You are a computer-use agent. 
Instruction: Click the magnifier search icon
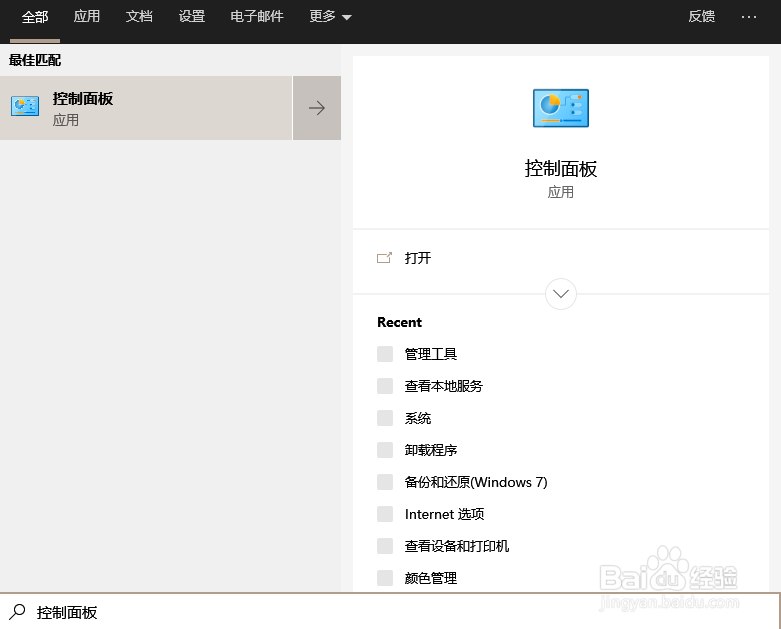point(17,612)
